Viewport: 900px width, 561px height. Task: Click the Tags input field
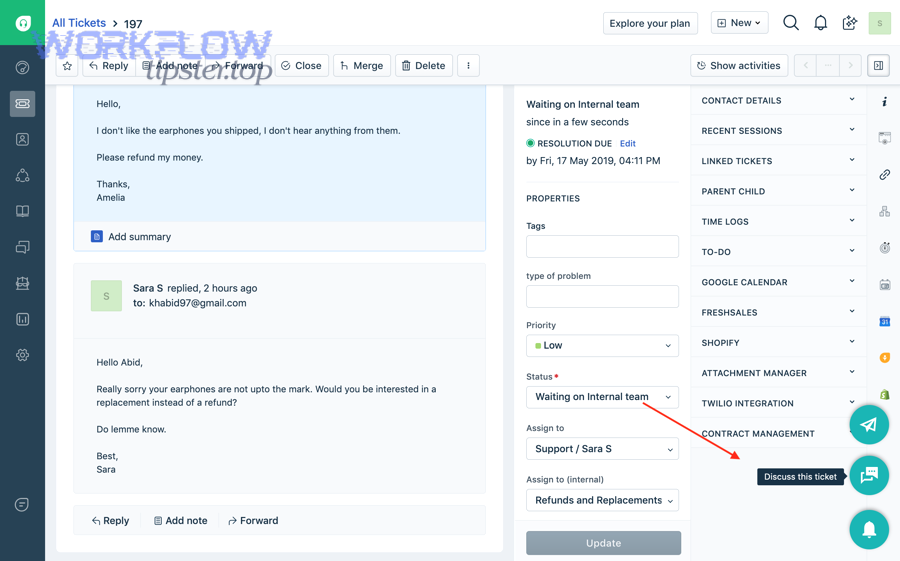pos(602,246)
